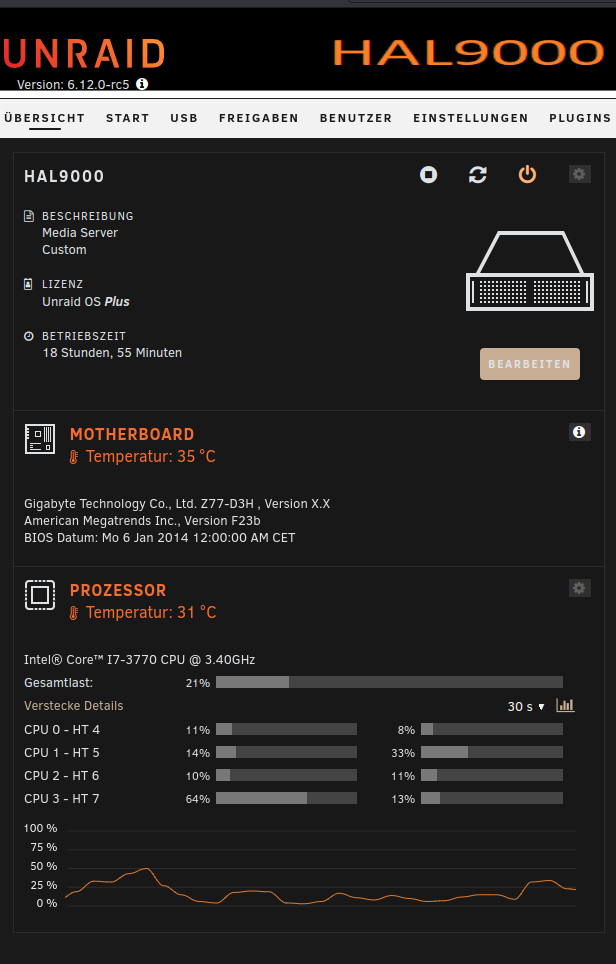This screenshot has height=964, width=616.
Task: Click the version info icon
Action: click(x=142, y=84)
